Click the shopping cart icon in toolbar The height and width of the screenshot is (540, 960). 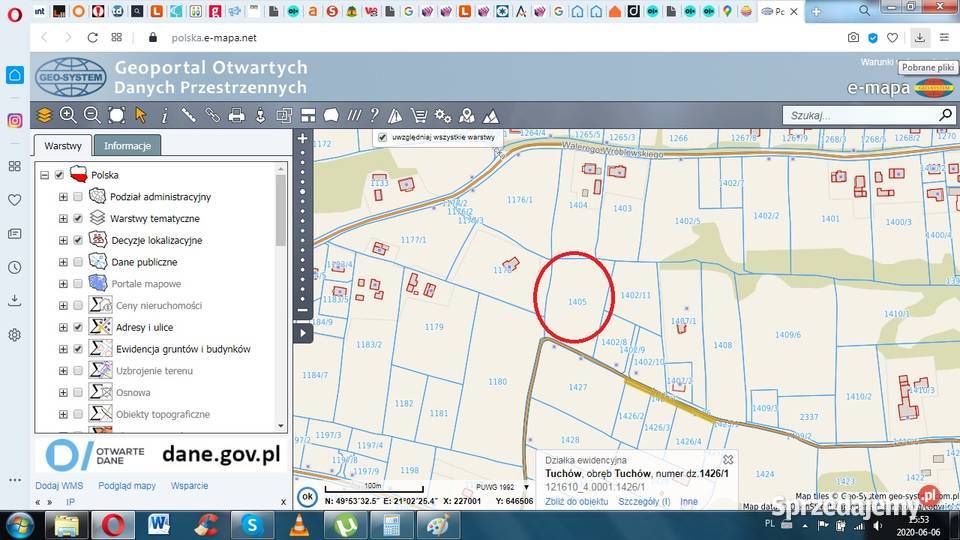(419, 115)
